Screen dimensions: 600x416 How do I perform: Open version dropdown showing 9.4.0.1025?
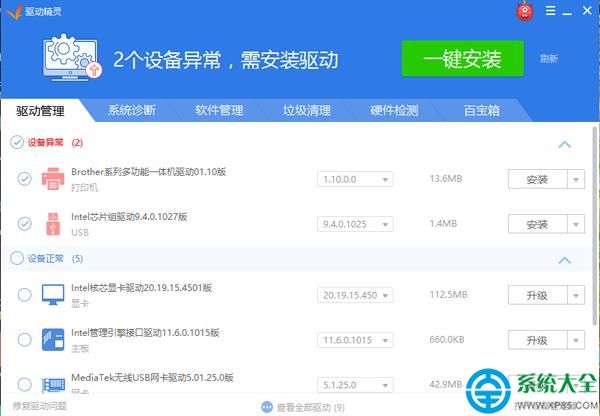355,224
